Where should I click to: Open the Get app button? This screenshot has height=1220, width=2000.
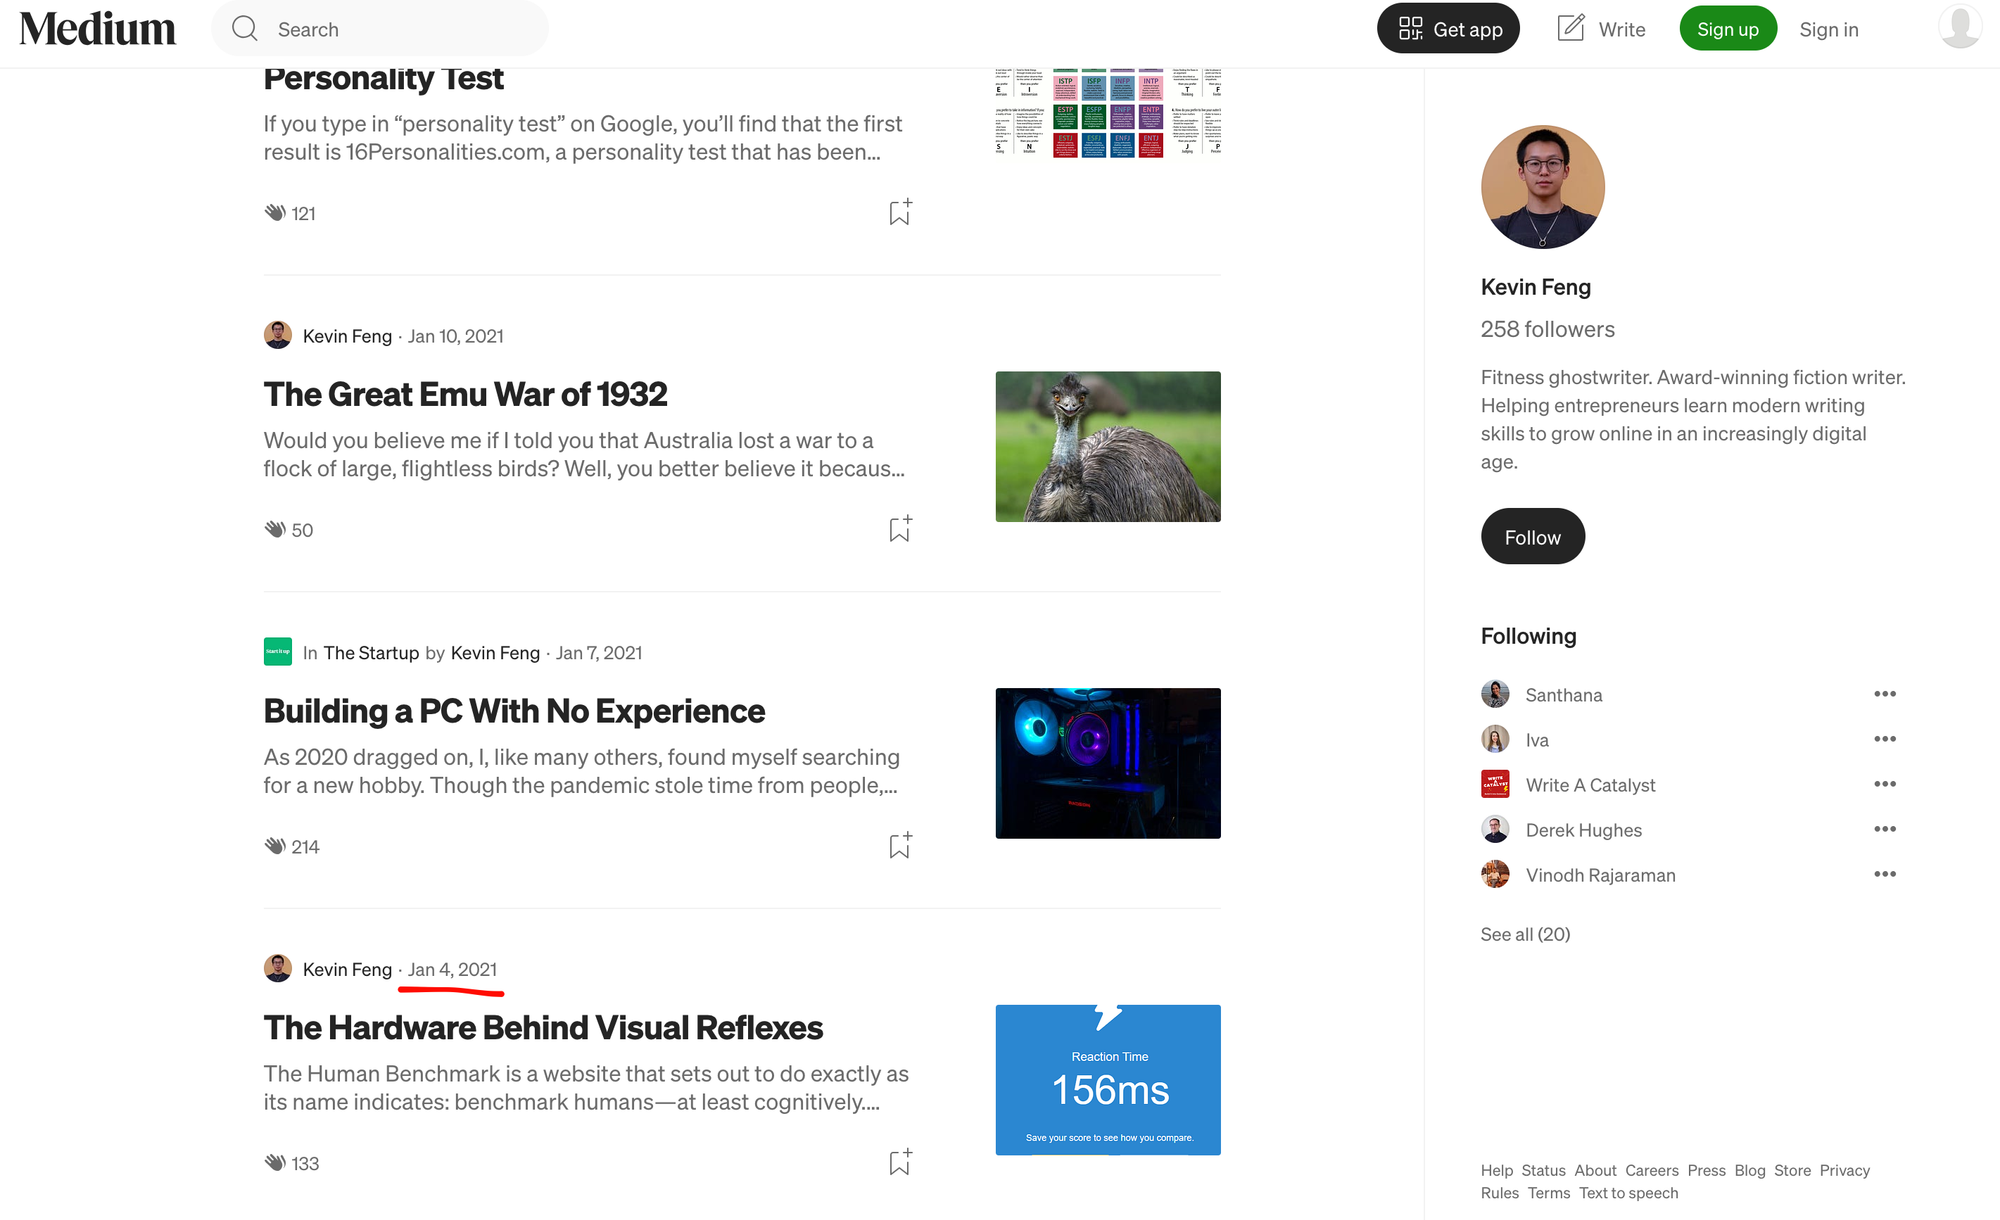[1448, 29]
